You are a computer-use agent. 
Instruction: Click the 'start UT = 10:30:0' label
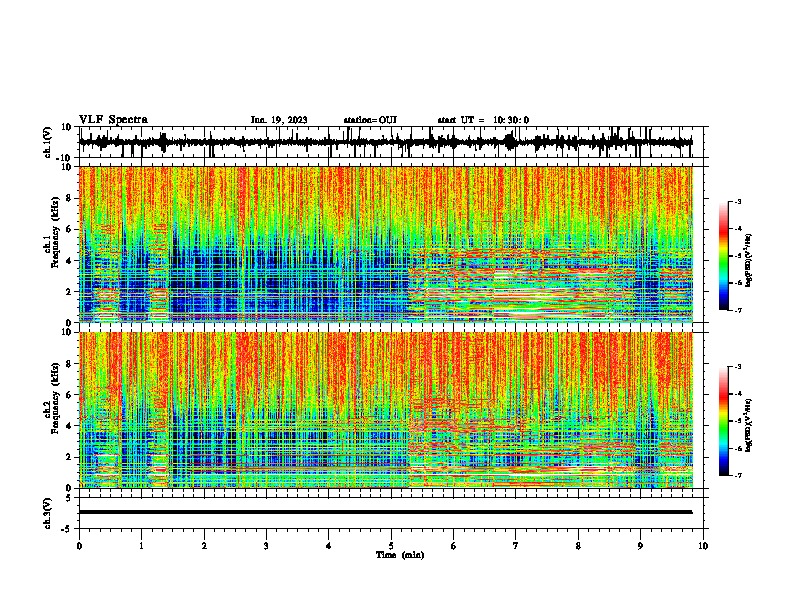[x=483, y=120]
